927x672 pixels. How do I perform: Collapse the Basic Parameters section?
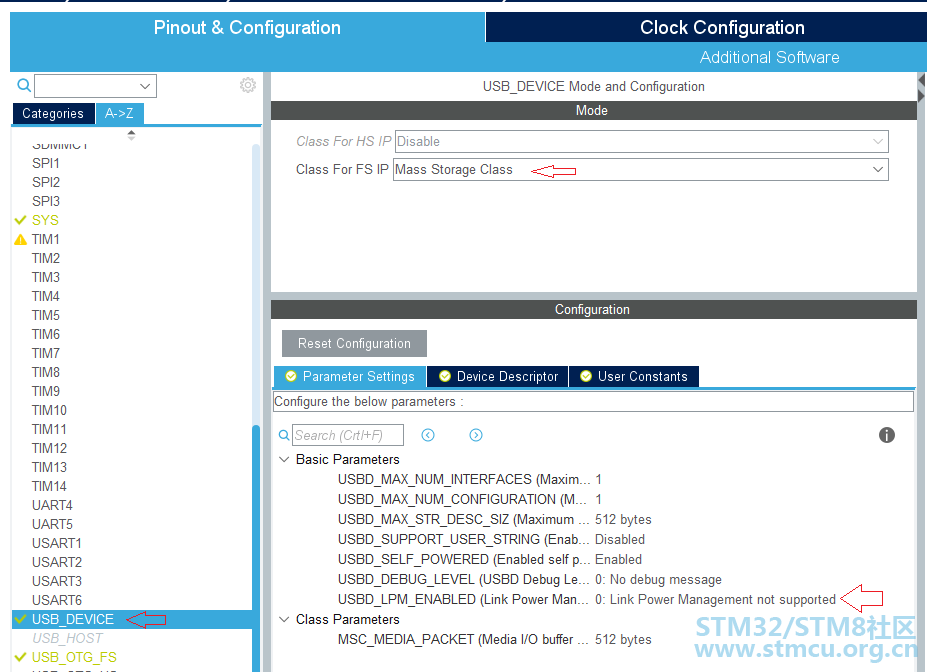(284, 459)
